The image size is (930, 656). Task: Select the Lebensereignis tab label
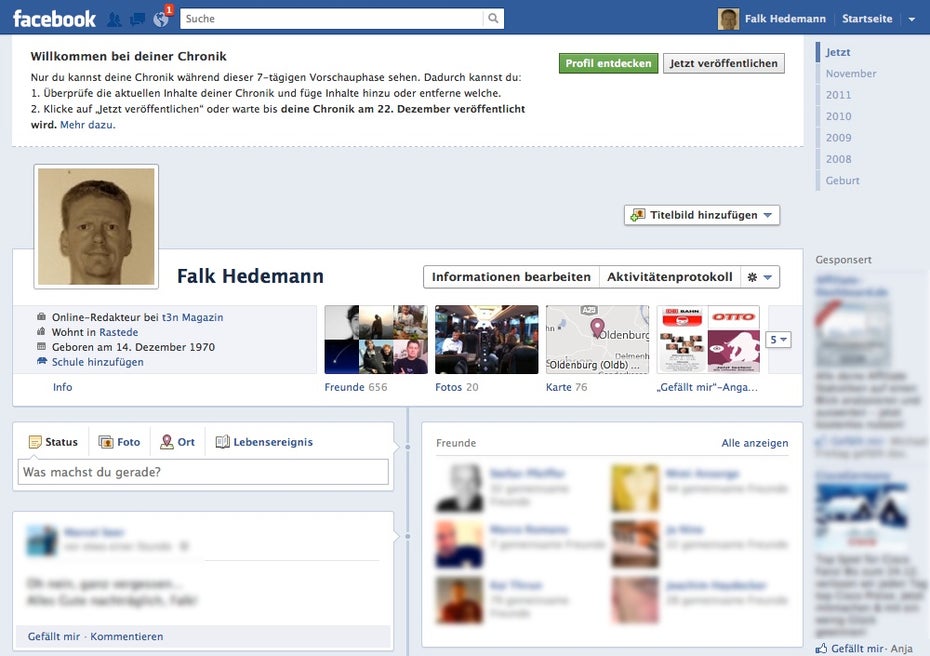273,442
